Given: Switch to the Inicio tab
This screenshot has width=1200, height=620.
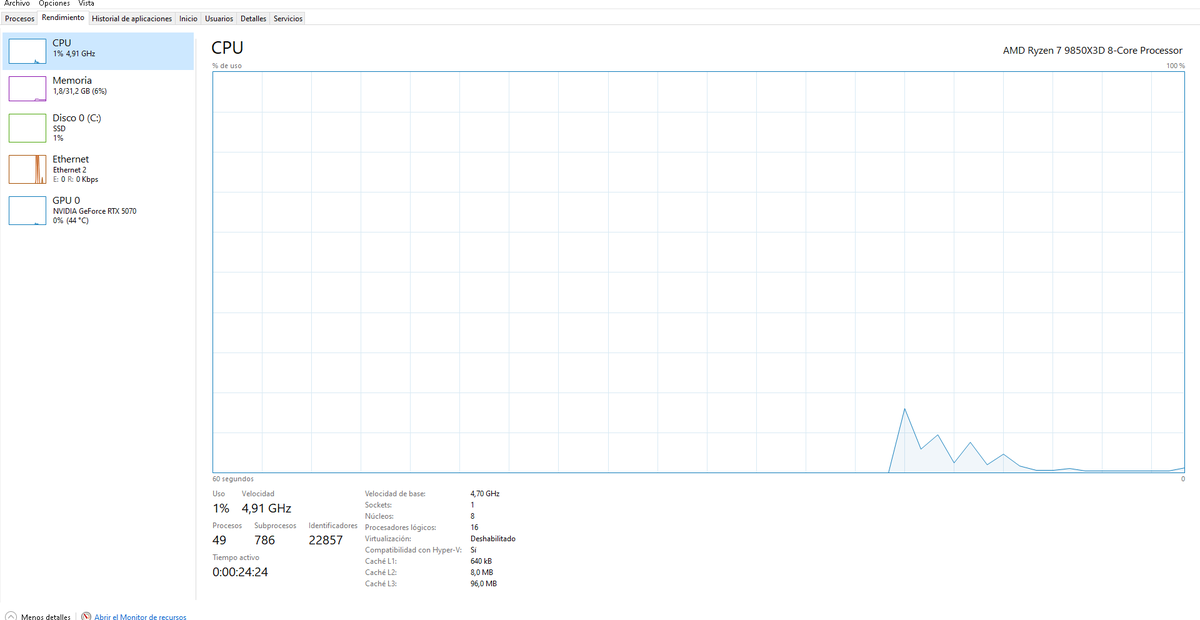Looking at the screenshot, I should pyautogui.click(x=188, y=18).
